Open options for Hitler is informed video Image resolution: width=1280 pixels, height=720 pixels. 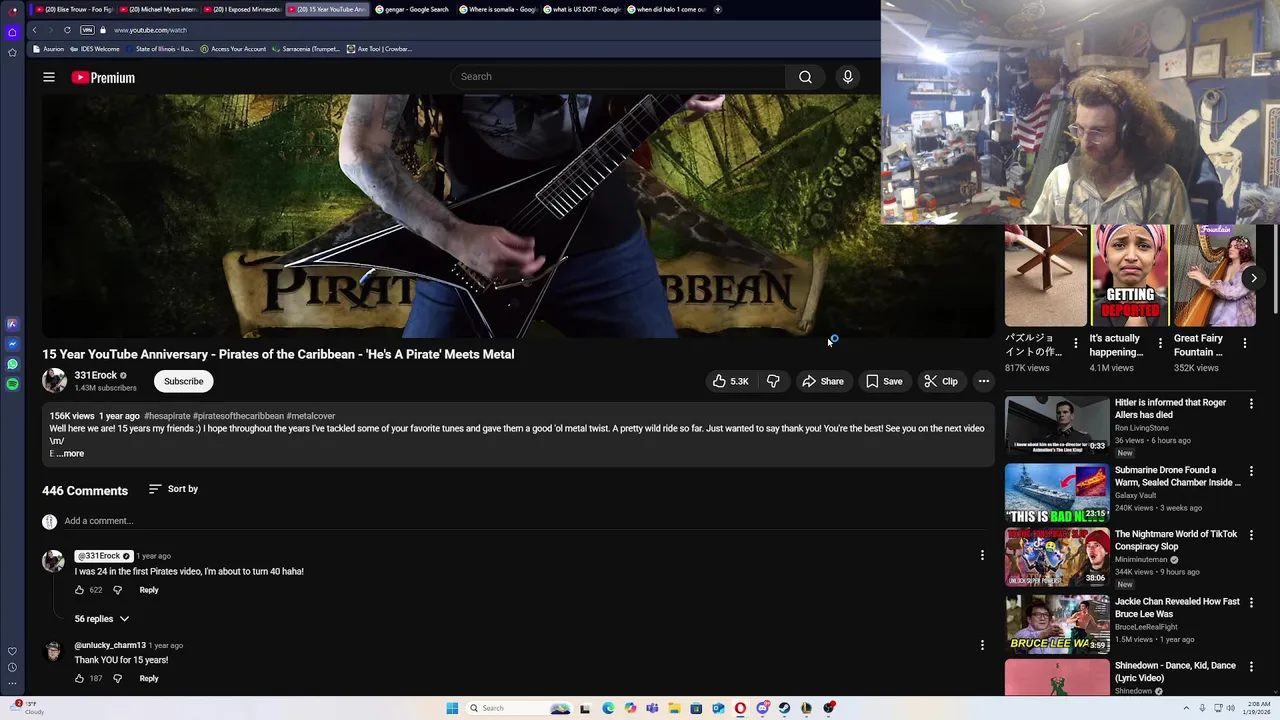coord(1251,403)
